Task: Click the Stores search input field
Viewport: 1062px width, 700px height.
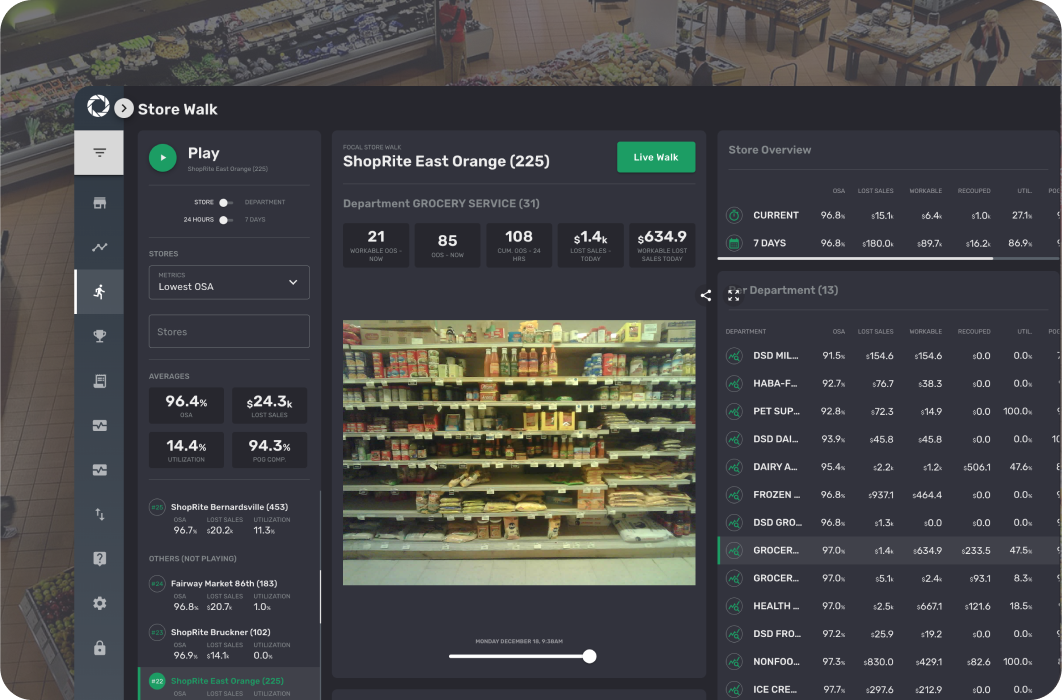Action: (229, 331)
